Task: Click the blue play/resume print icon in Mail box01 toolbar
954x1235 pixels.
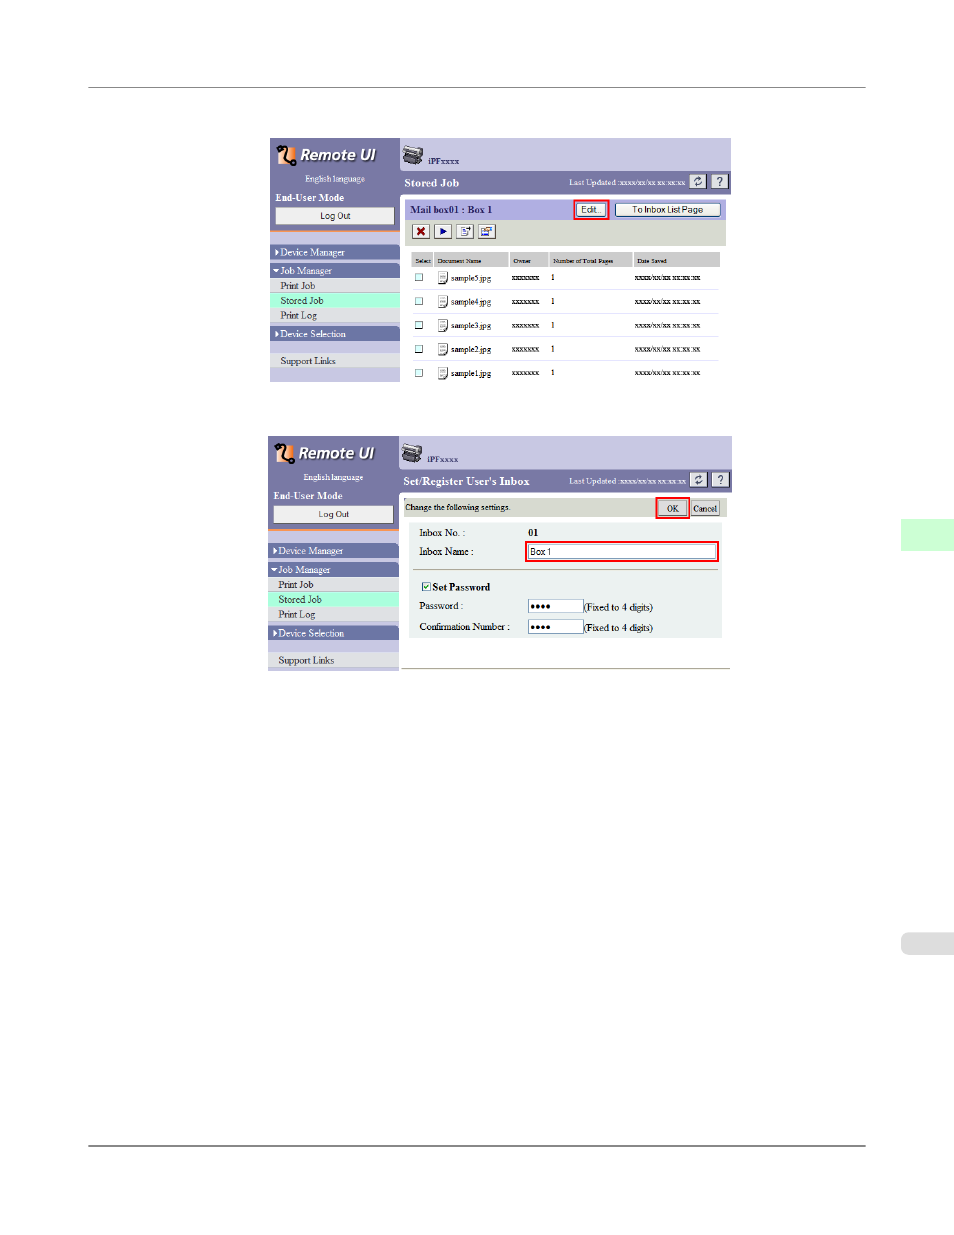Action: click(443, 231)
